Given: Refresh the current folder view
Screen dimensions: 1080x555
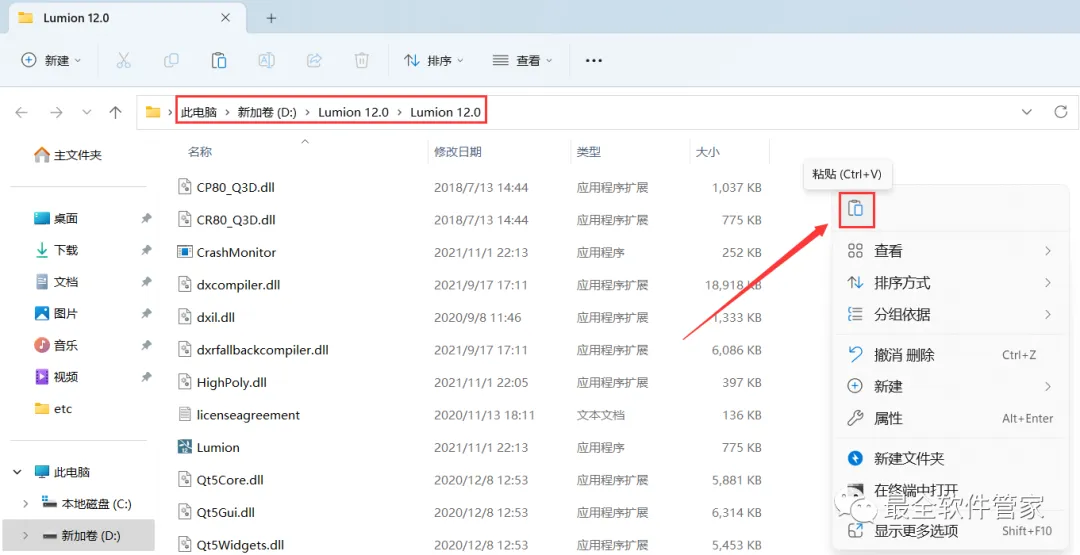Looking at the screenshot, I should click(x=1061, y=112).
